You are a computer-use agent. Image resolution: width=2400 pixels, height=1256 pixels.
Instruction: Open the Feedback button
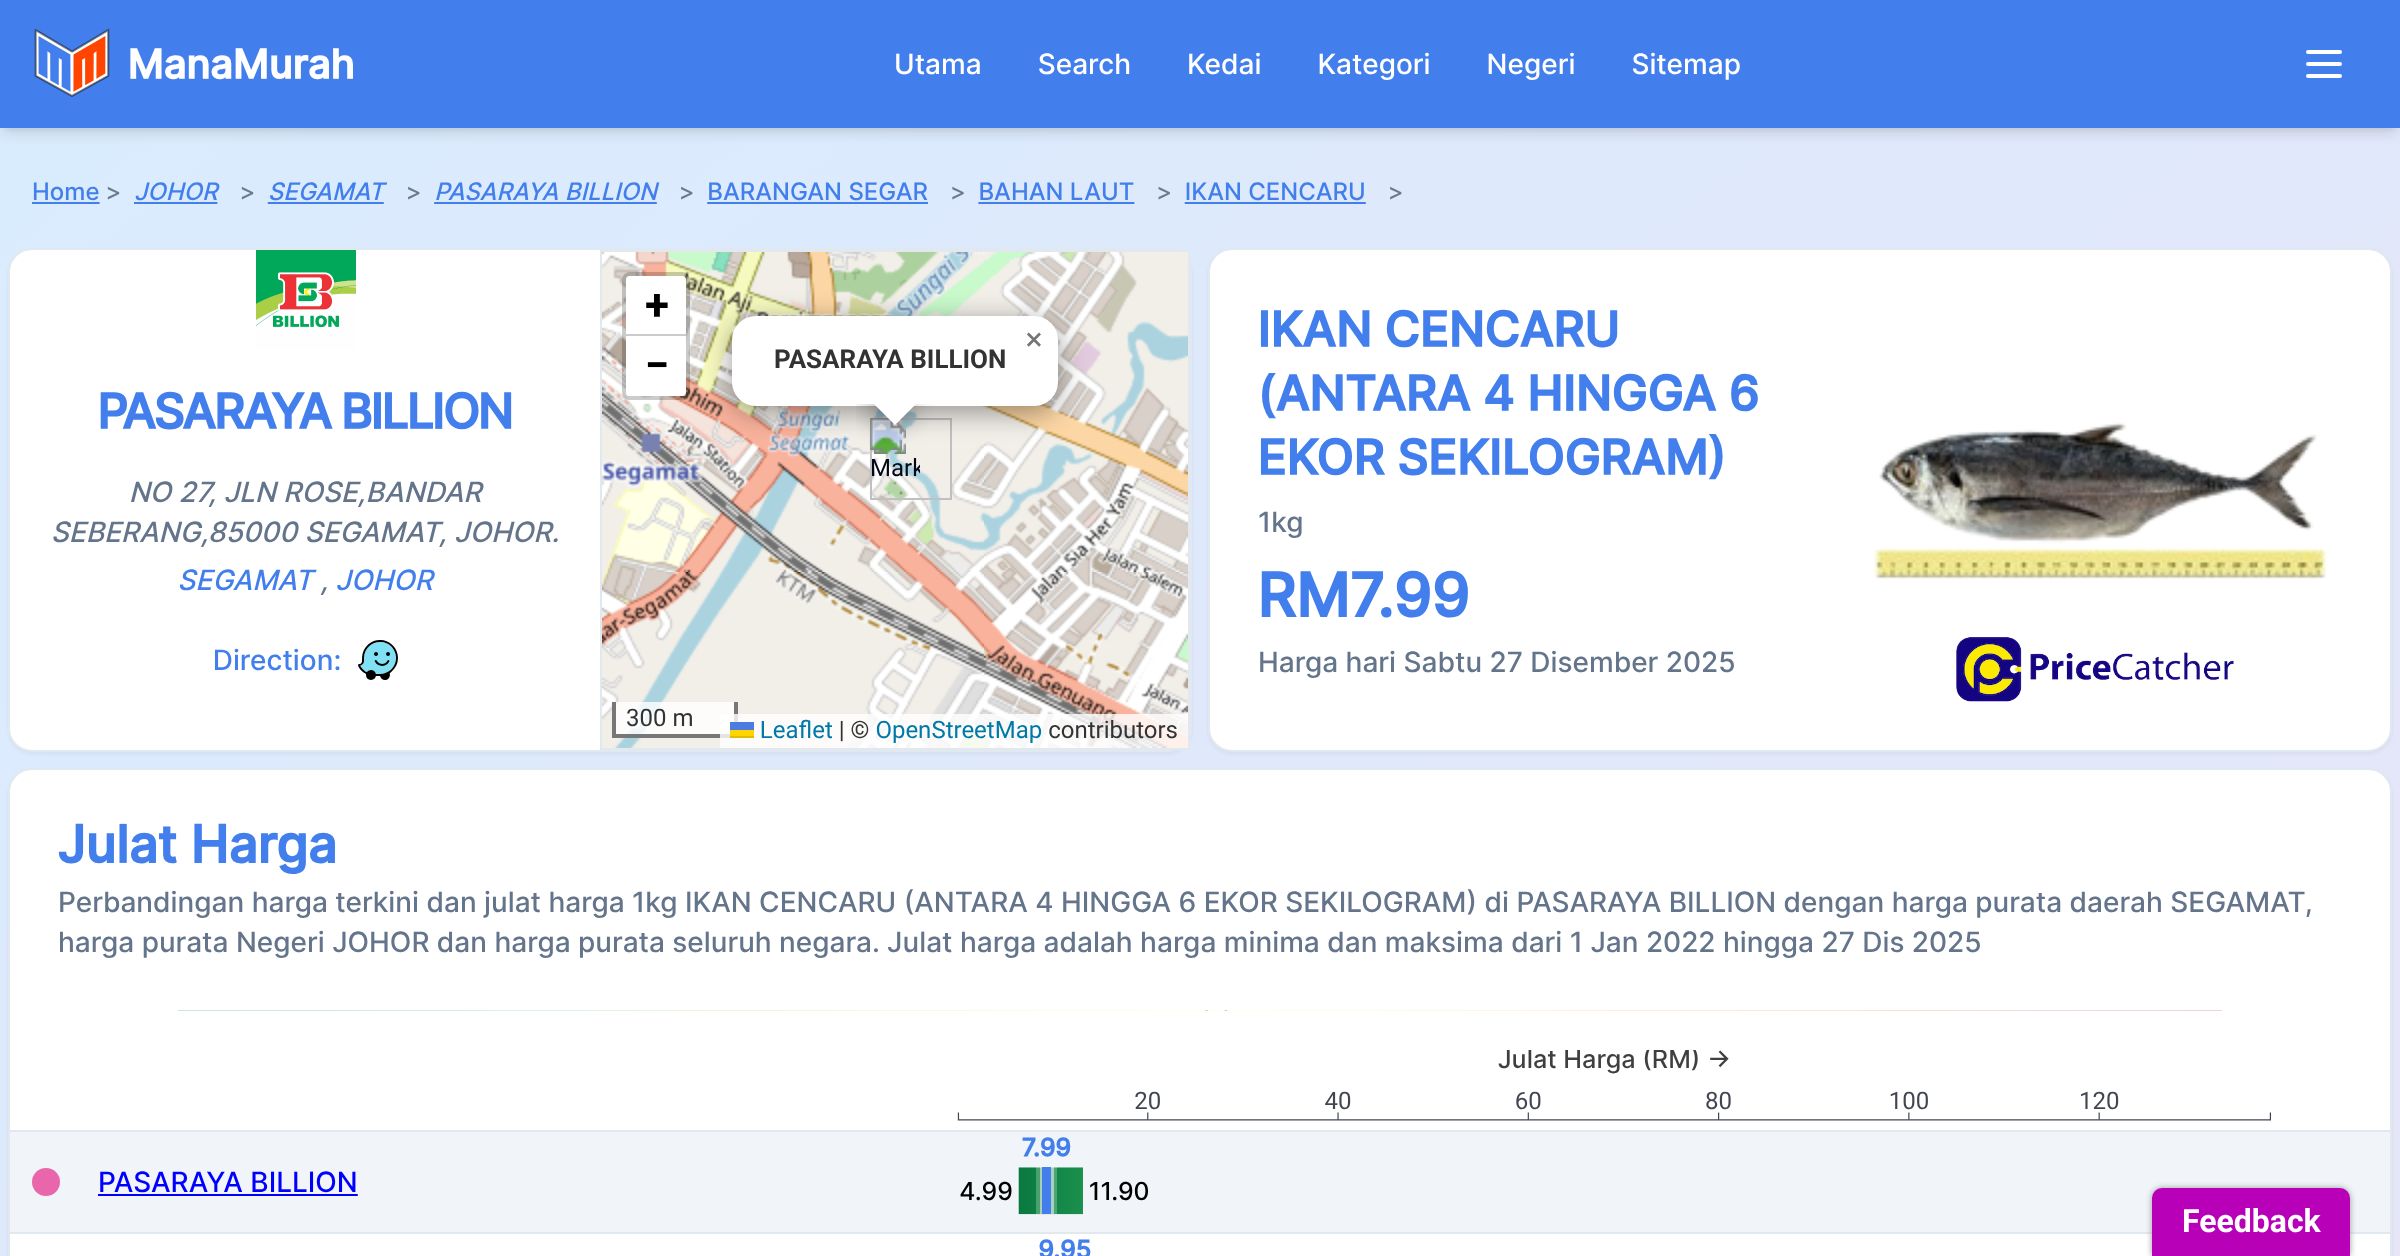(2250, 1221)
